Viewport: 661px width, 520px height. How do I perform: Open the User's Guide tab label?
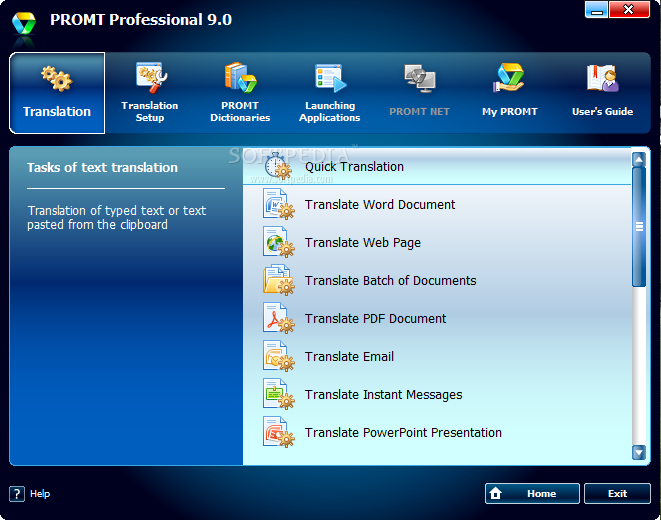(x=602, y=112)
